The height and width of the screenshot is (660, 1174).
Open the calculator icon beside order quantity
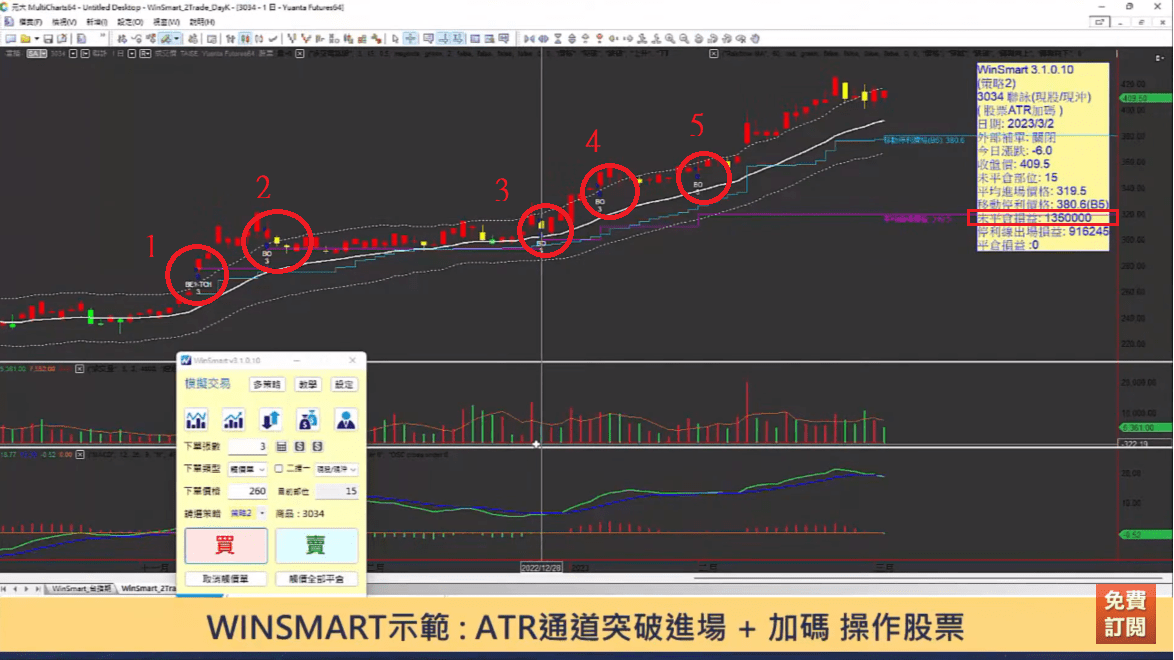[x=282, y=446]
